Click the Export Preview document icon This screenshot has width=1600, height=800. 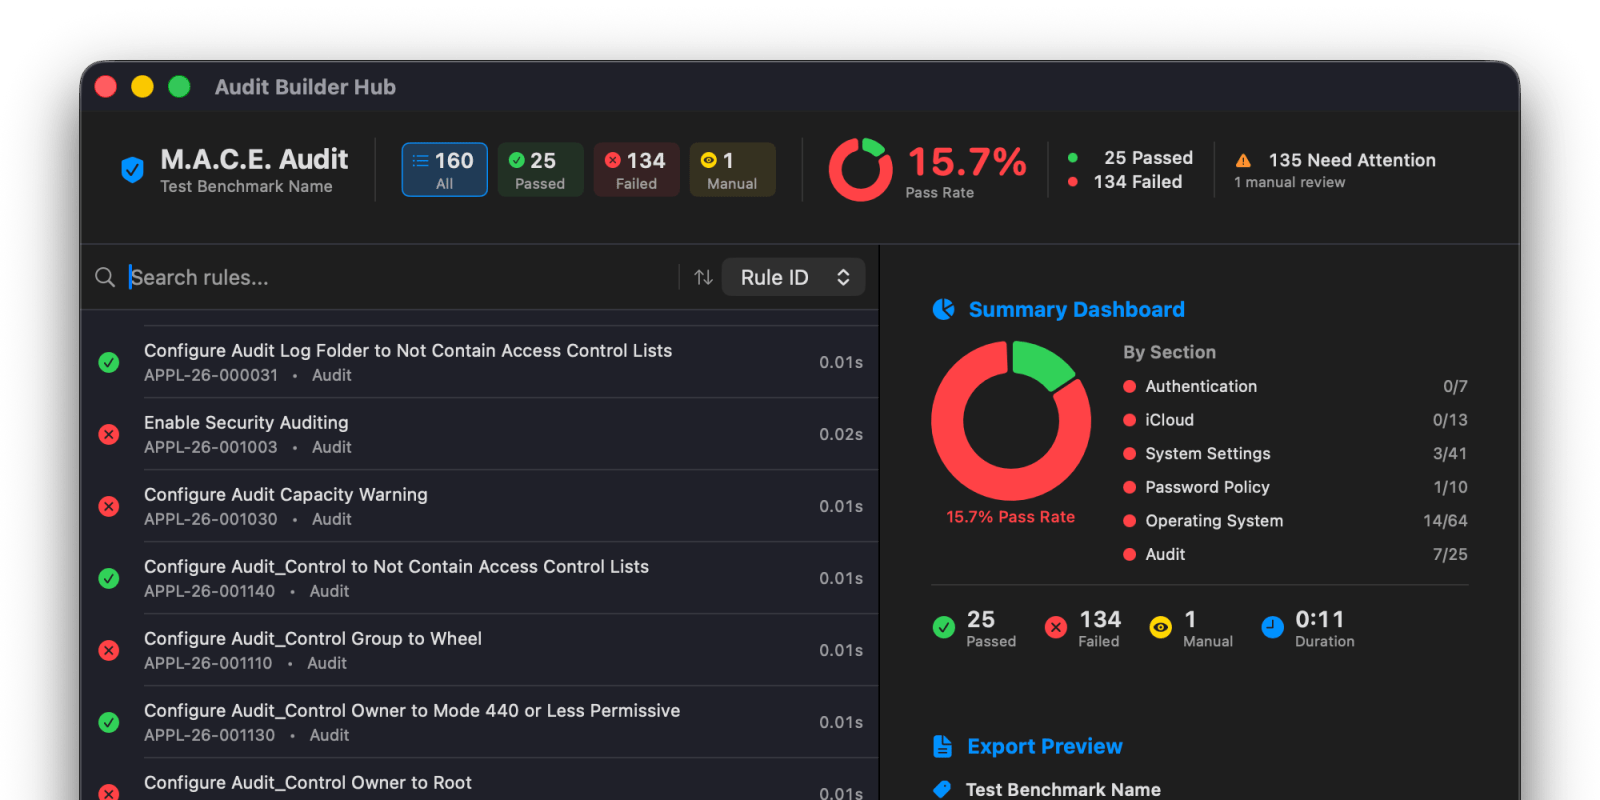tap(942, 746)
